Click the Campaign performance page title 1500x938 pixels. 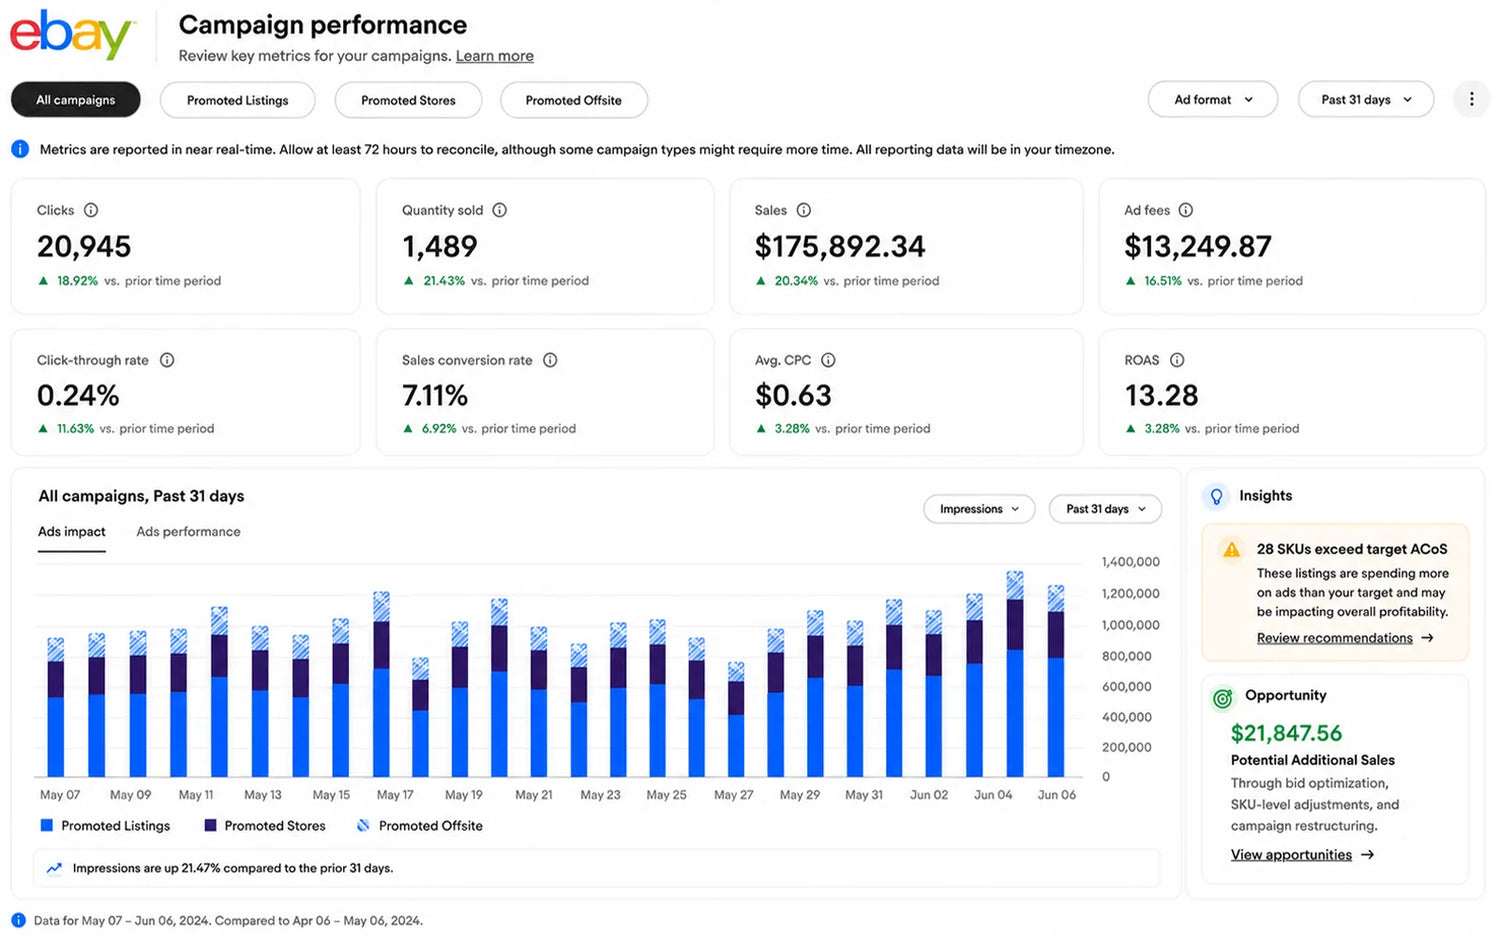pyautogui.click(x=323, y=24)
